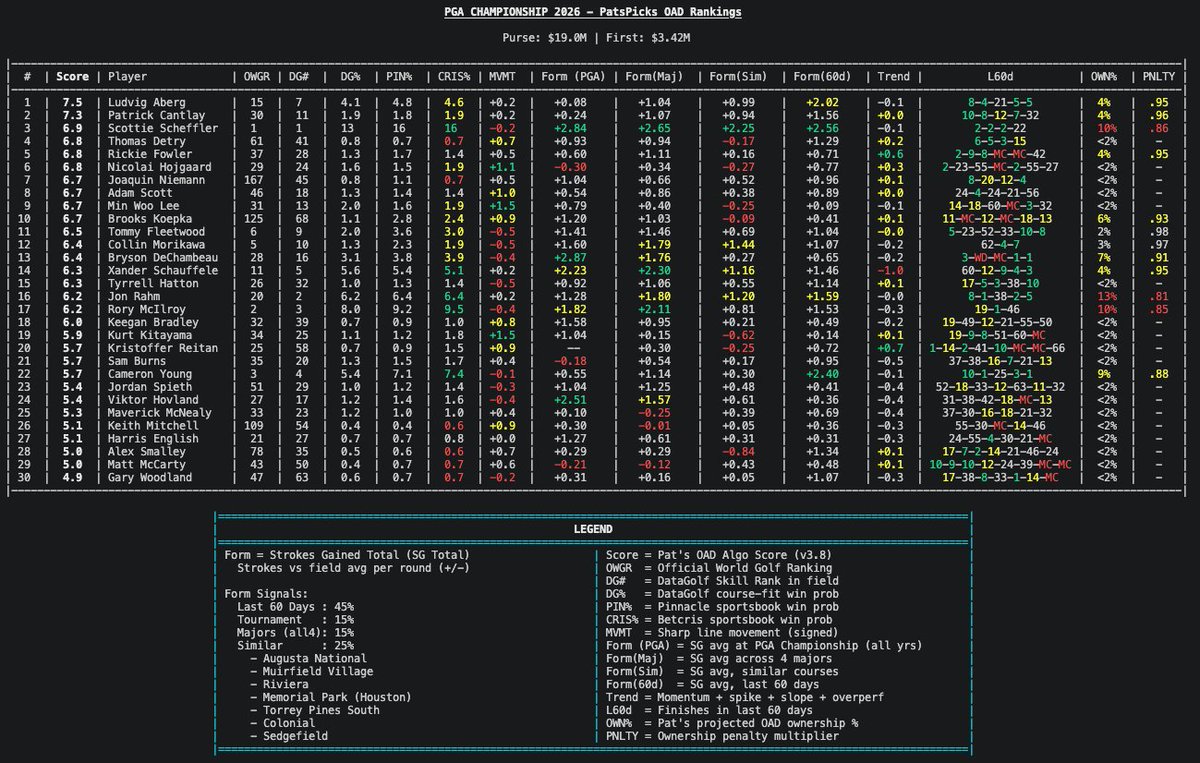Viewport: 1200px width, 763px height.
Task: Select player name Scottie Scheffler
Action: pos(164,128)
